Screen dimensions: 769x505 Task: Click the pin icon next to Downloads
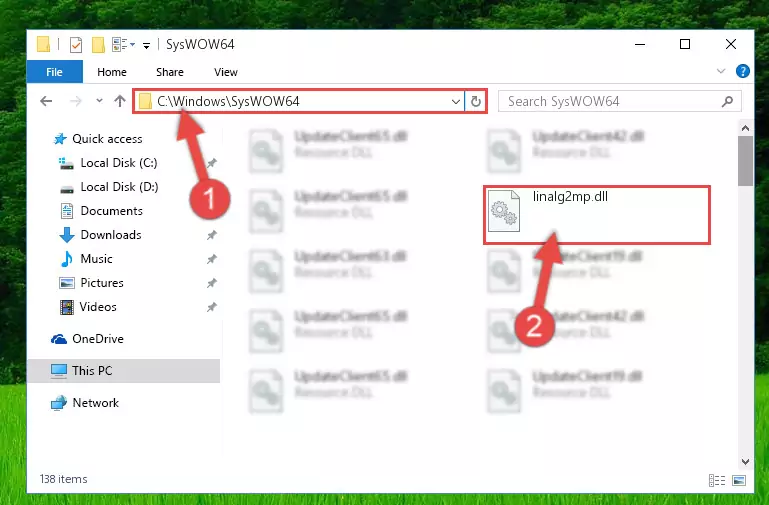coord(211,235)
